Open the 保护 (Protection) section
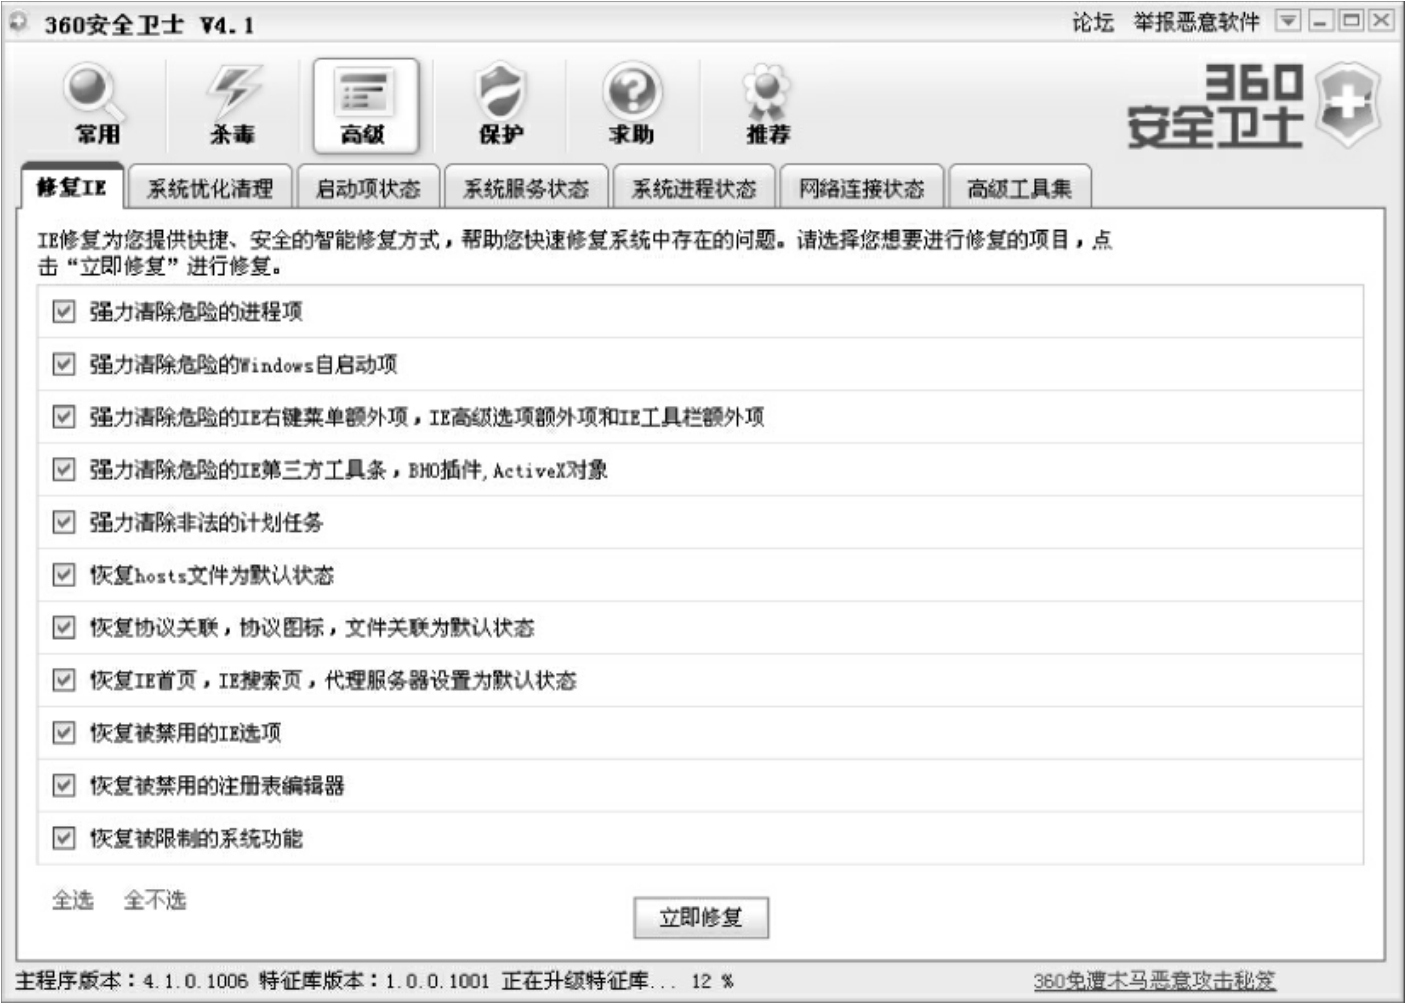This screenshot has height=1003, width=1405. click(x=501, y=105)
